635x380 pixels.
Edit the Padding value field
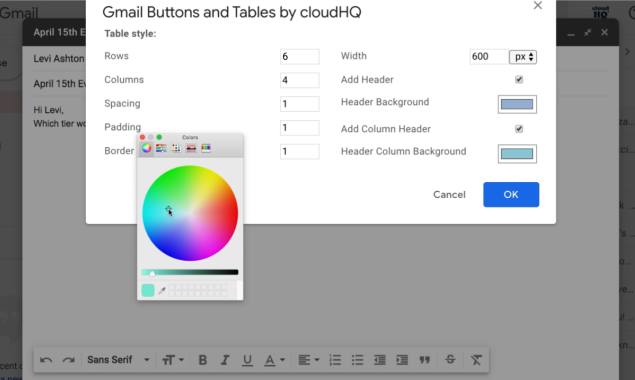click(x=299, y=128)
